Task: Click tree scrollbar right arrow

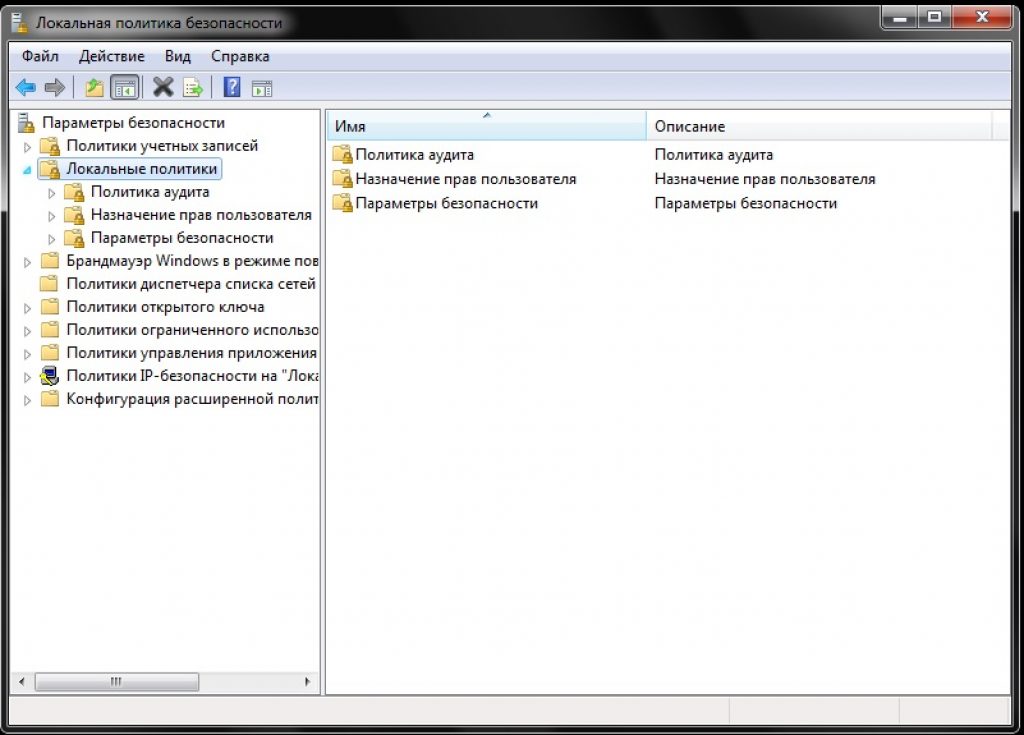Action: tap(307, 682)
